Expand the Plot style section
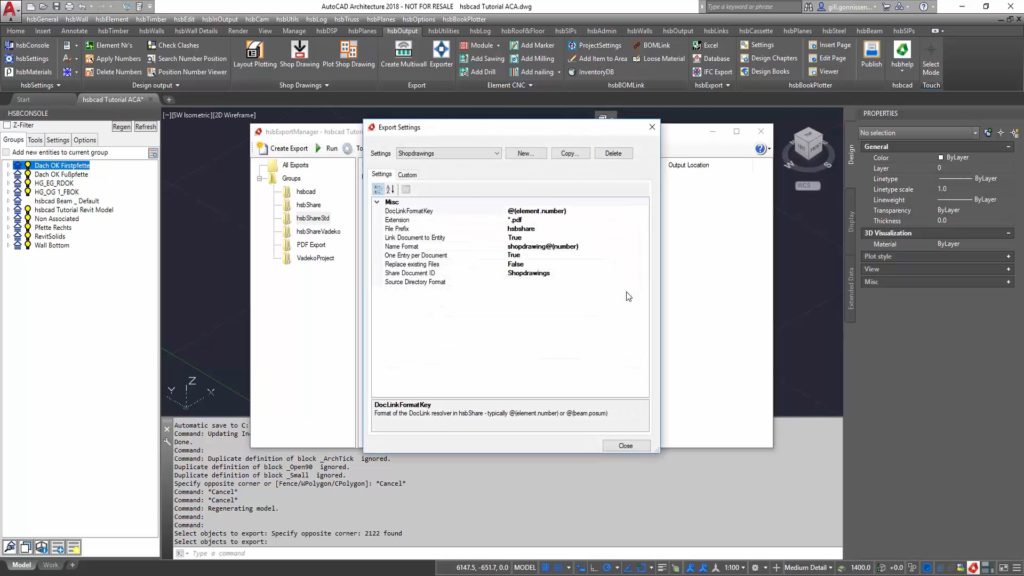 click(x=1008, y=256)
